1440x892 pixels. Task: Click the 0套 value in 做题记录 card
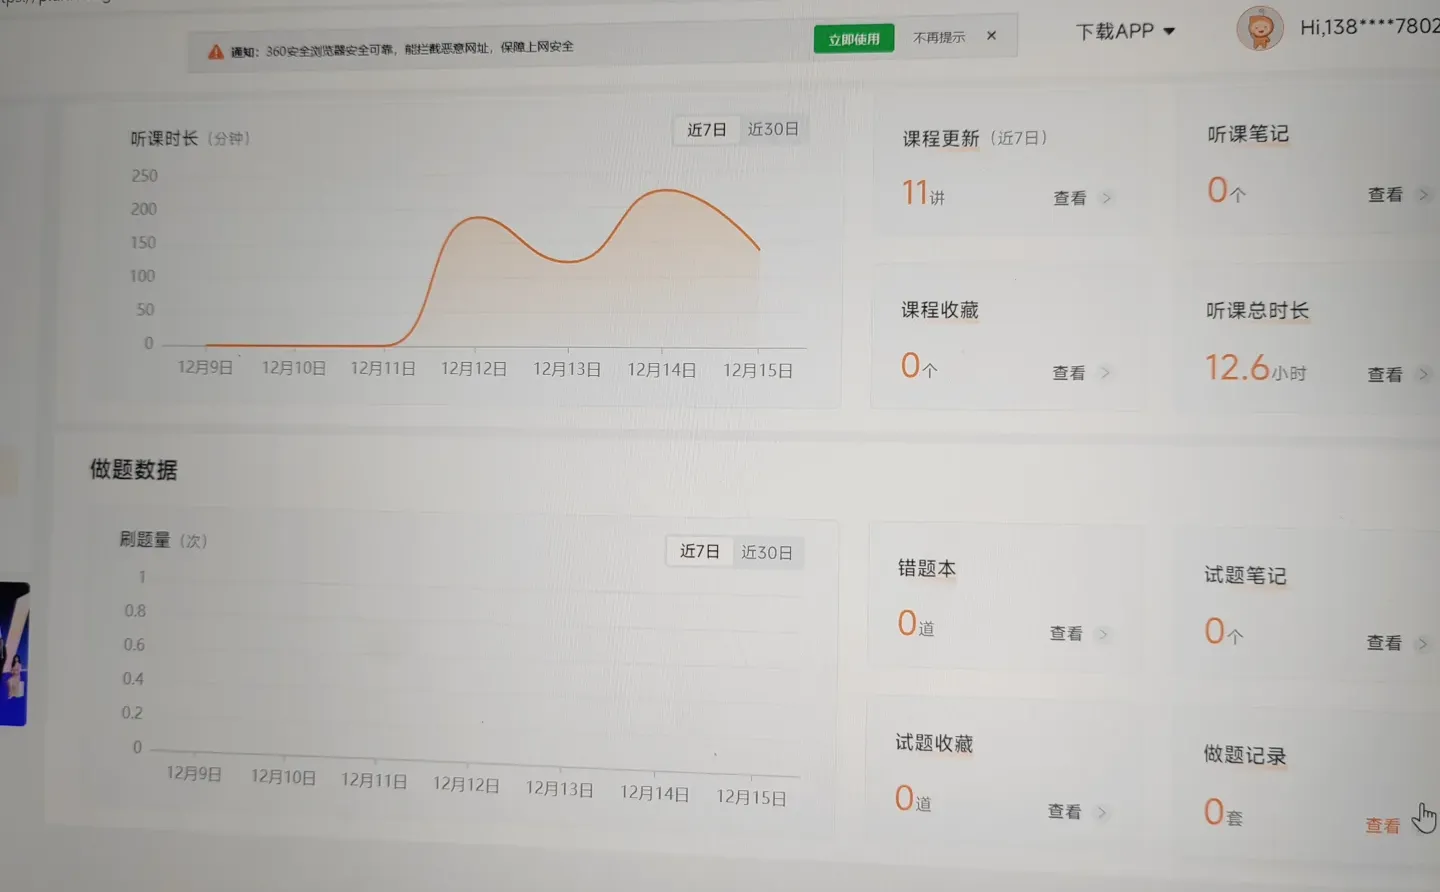coord(1223,812)
